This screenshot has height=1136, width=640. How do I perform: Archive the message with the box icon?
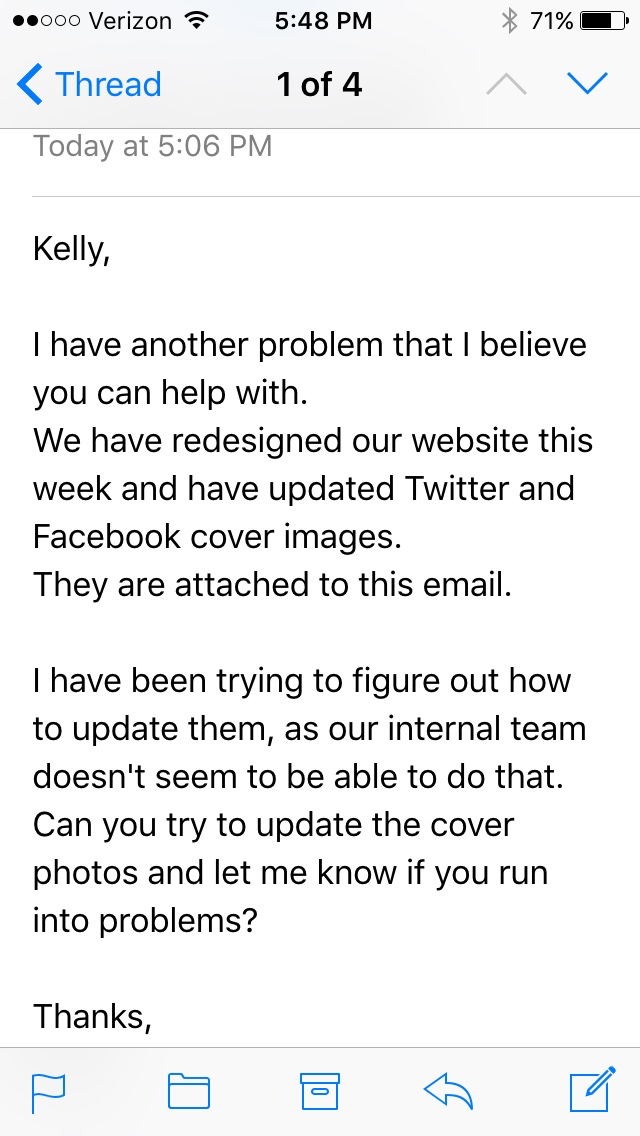pos(320,1091)
